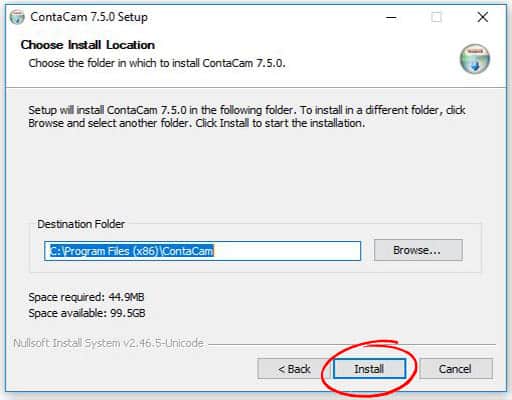Click the Space available 99.5GB label
The image size is (512, 400).
coord(87,313)
